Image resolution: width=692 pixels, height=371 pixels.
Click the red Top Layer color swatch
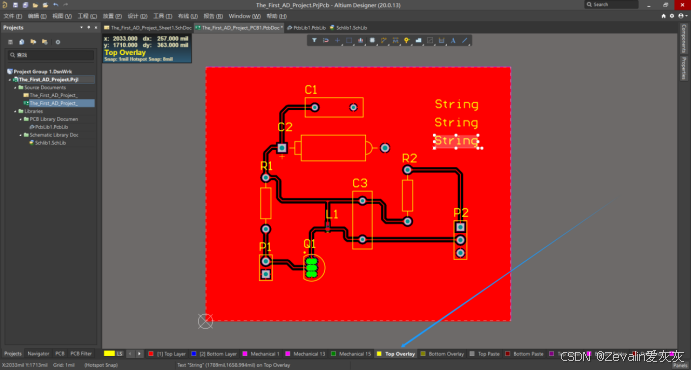click(x=151, y=354)
